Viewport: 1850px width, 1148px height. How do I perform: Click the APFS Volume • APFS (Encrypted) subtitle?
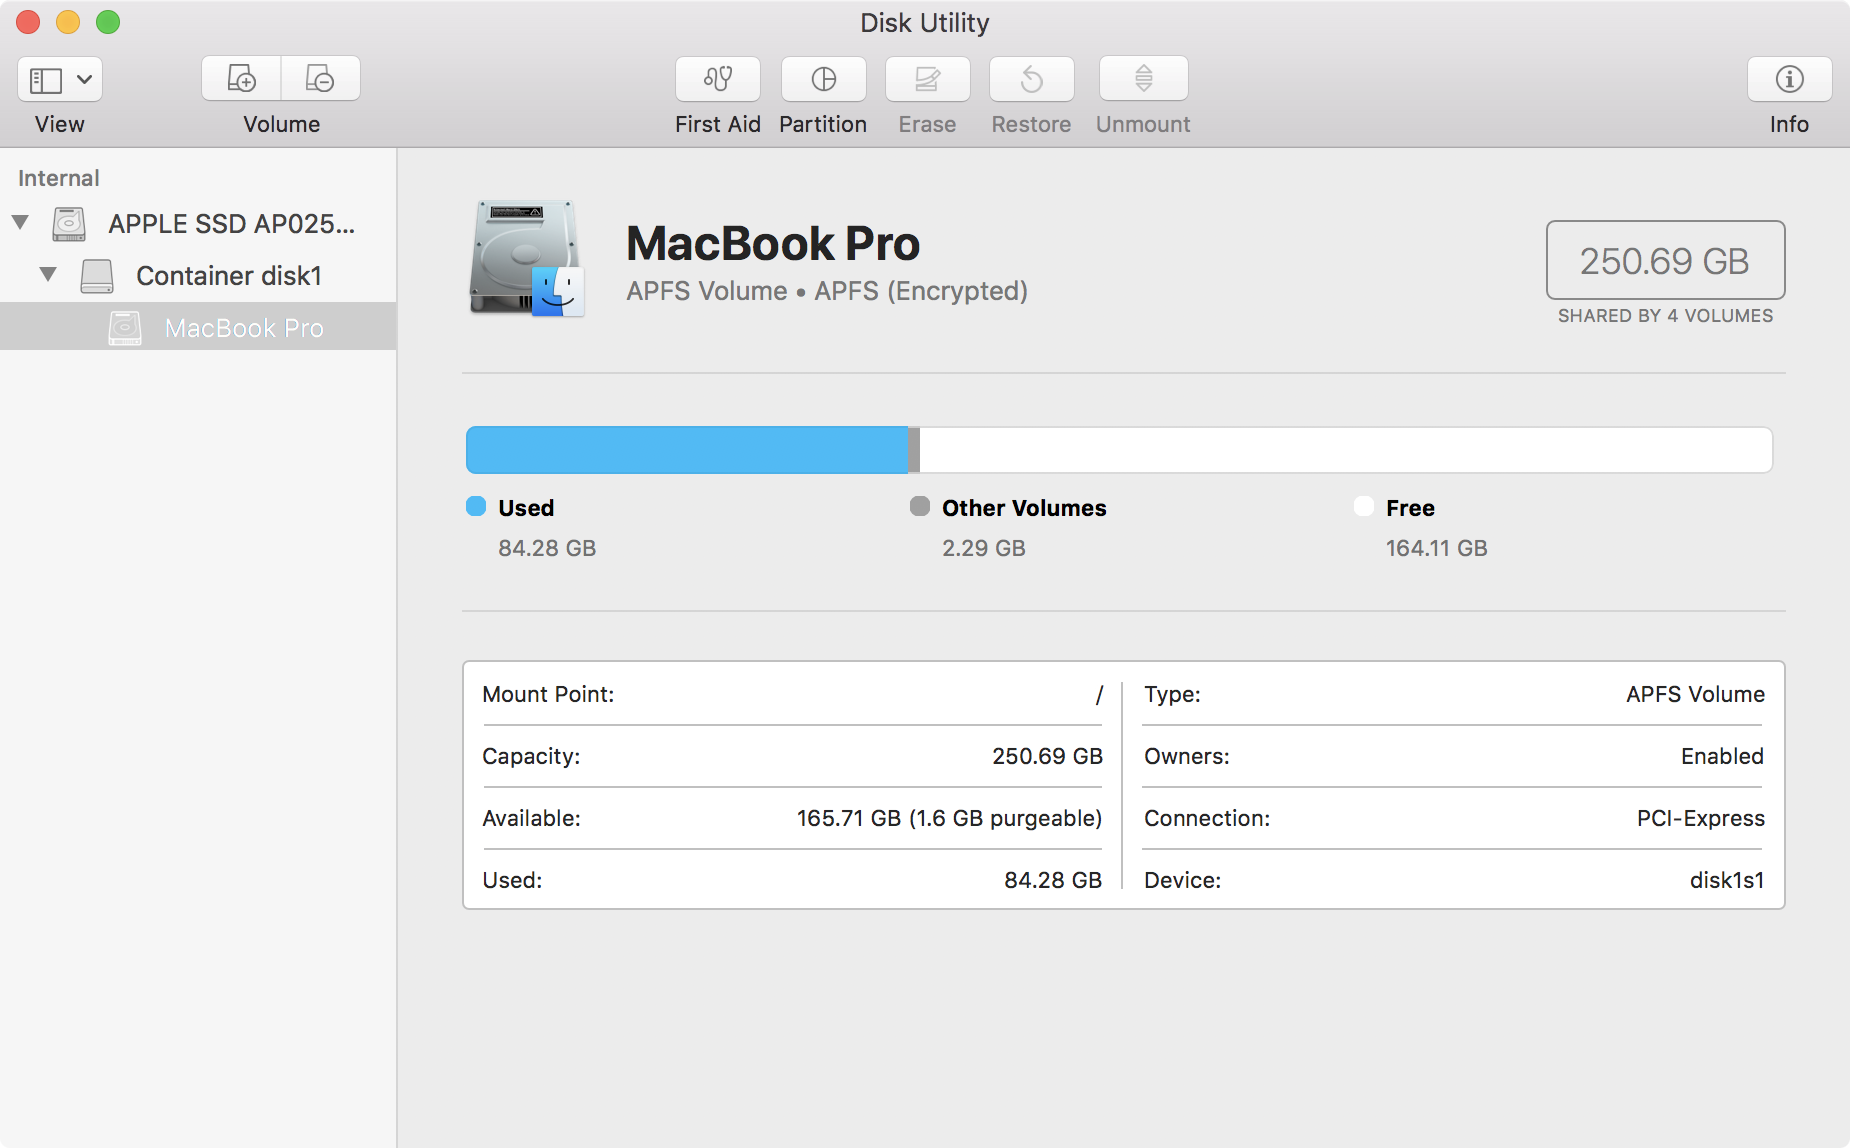[827, 291]
